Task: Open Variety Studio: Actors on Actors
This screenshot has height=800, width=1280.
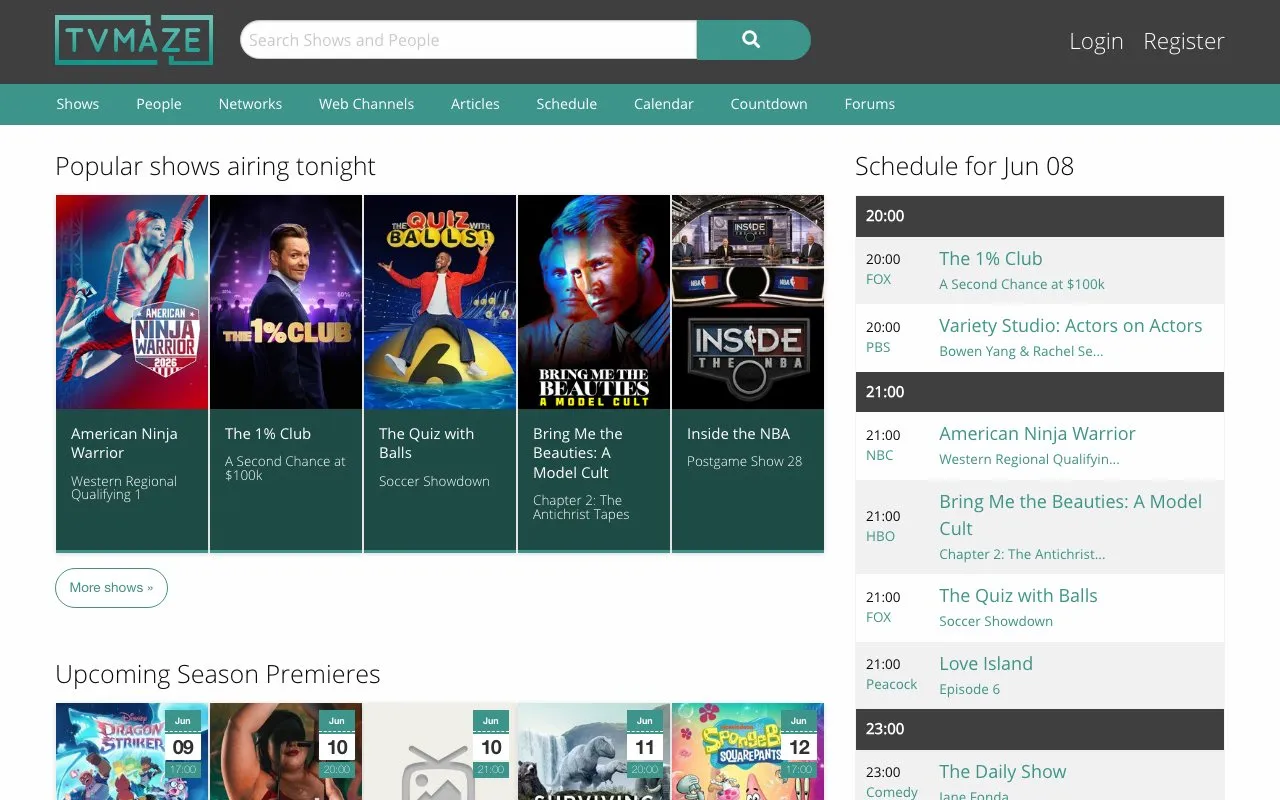Action: point(1070,326)
